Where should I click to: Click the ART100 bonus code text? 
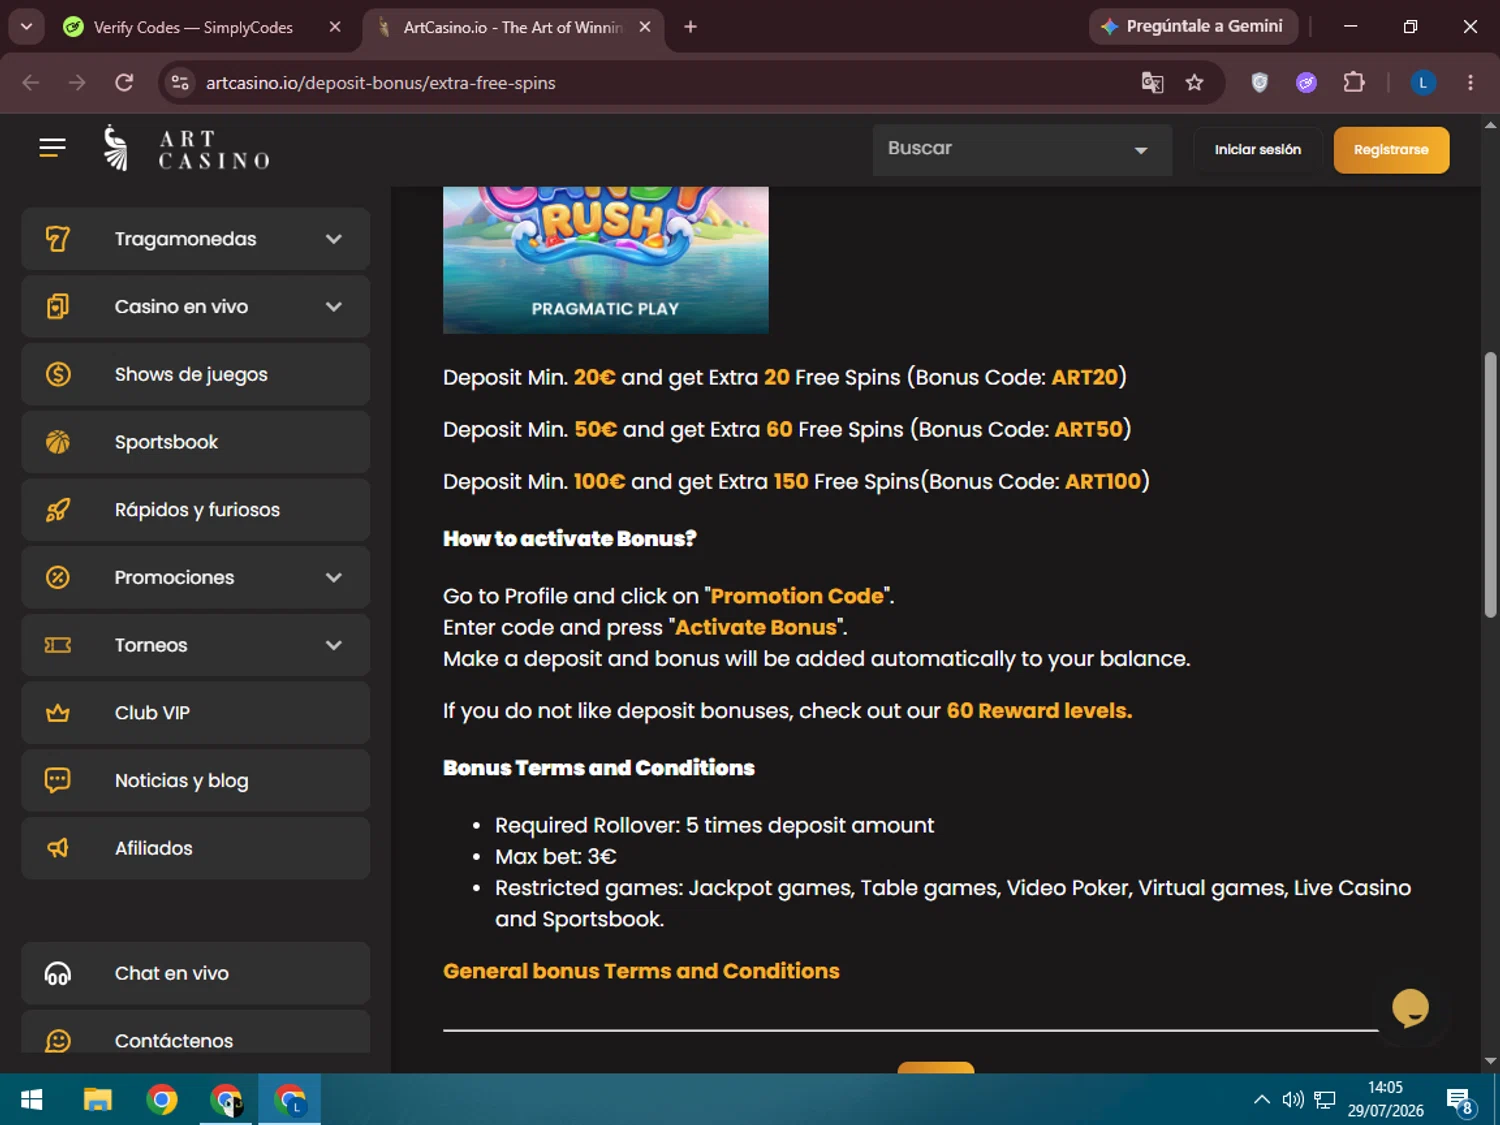[1103, 481]
